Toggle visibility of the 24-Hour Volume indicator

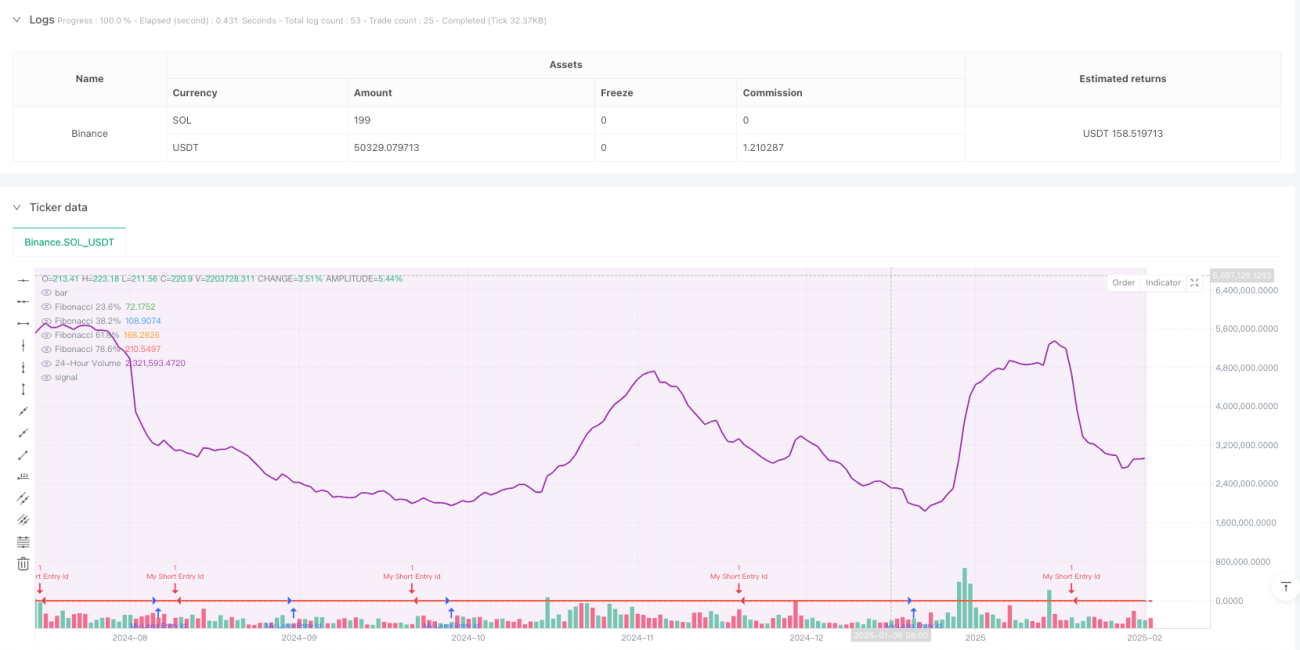click(46, 363)
